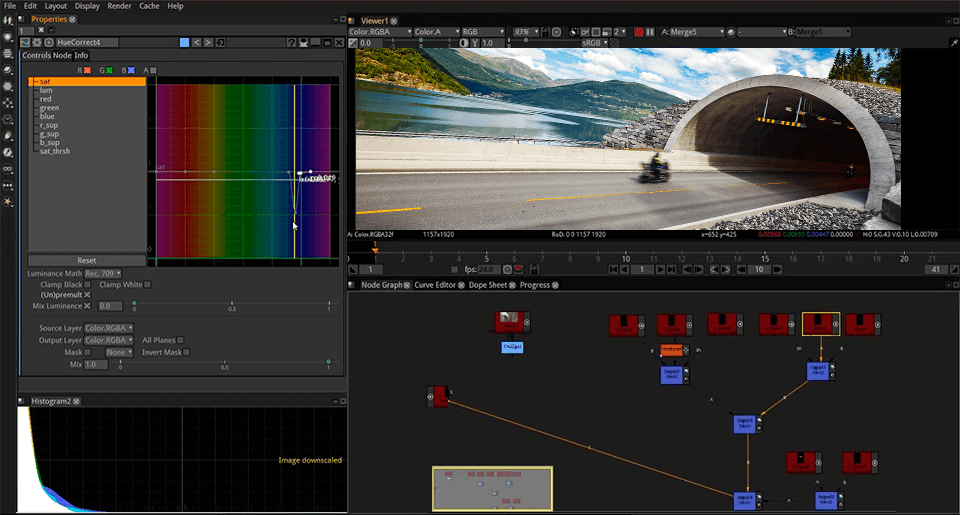Open Mask channel None dropdown
This screenshot has width=960, height=515.
pos(119,352)
